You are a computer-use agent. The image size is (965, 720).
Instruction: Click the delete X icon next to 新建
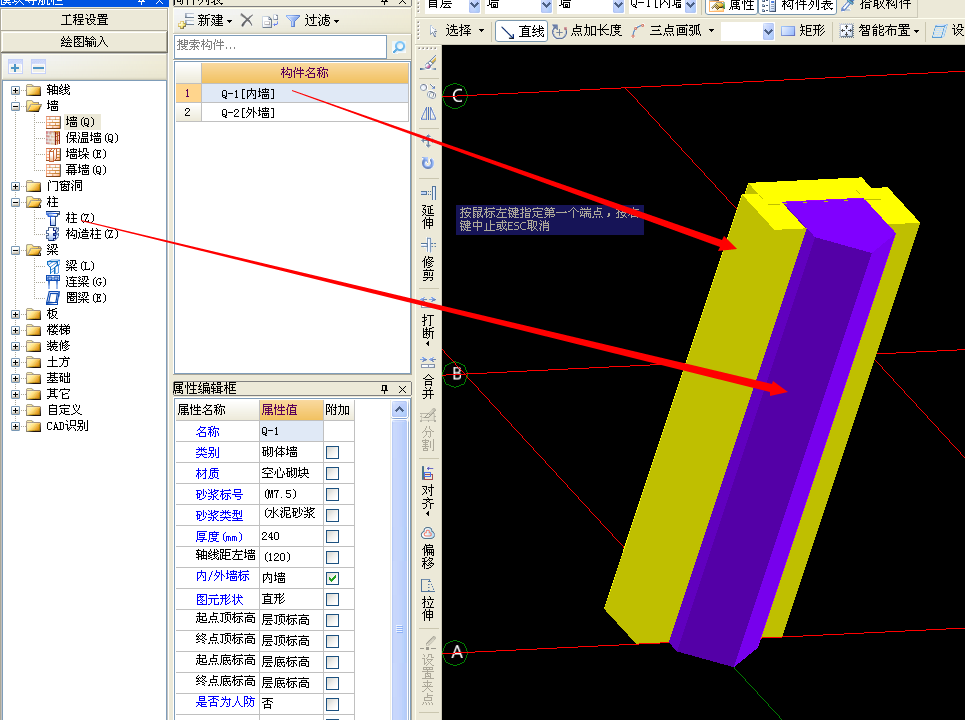coord(247,20)
